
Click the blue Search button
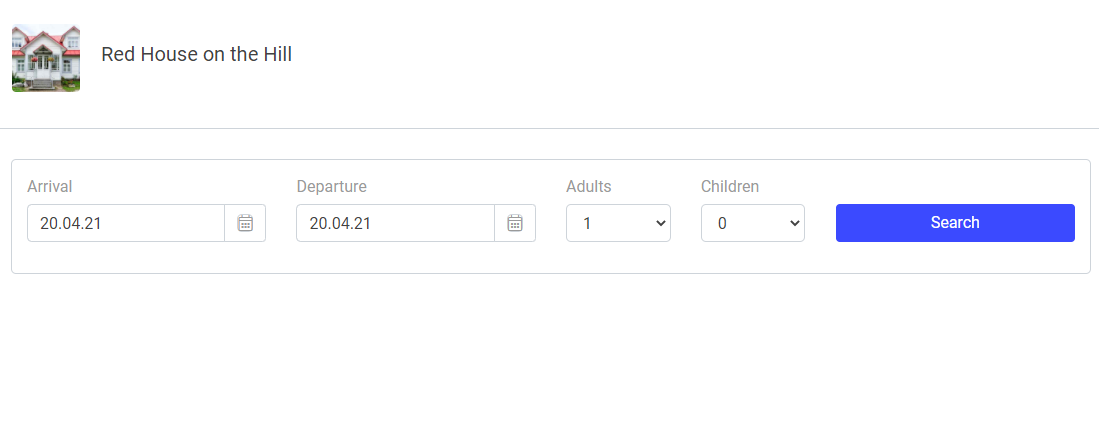(955, 223)
